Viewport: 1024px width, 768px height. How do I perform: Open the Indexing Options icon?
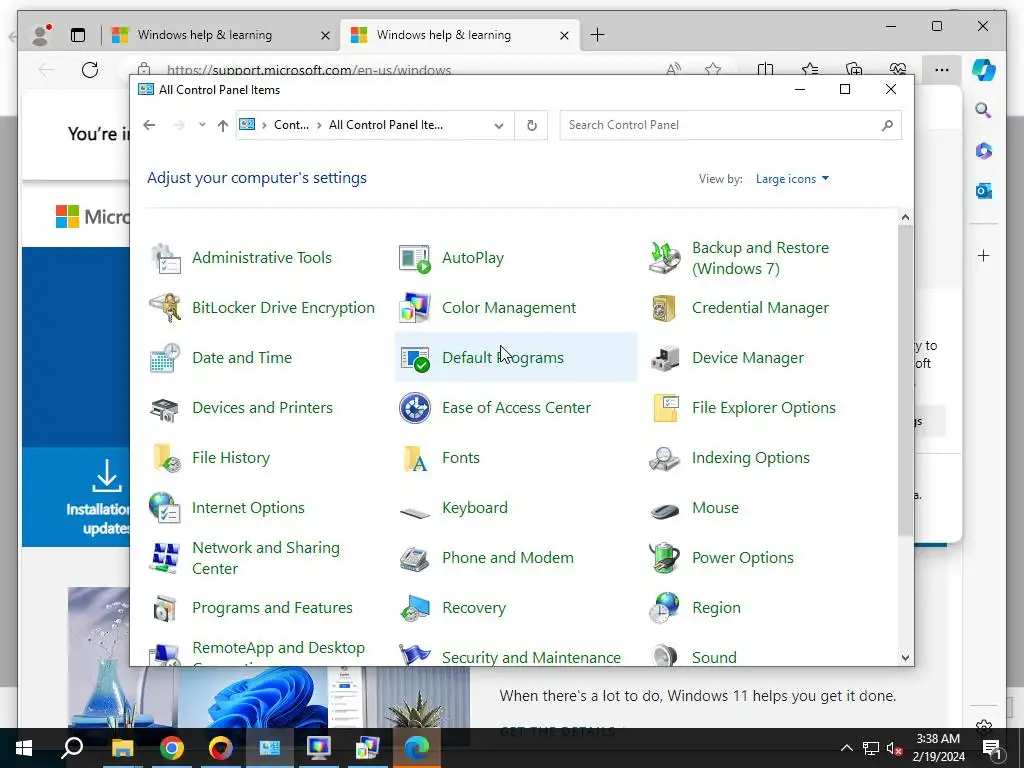(665, 458)
